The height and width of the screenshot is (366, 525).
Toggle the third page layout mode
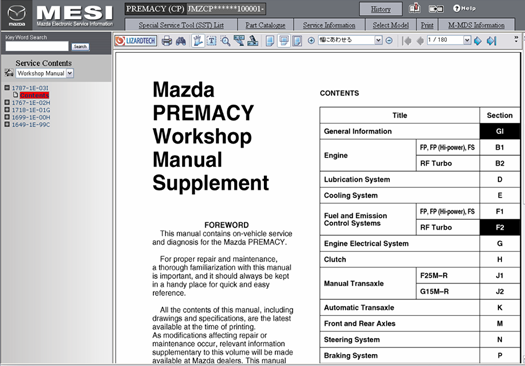[297, 41]
